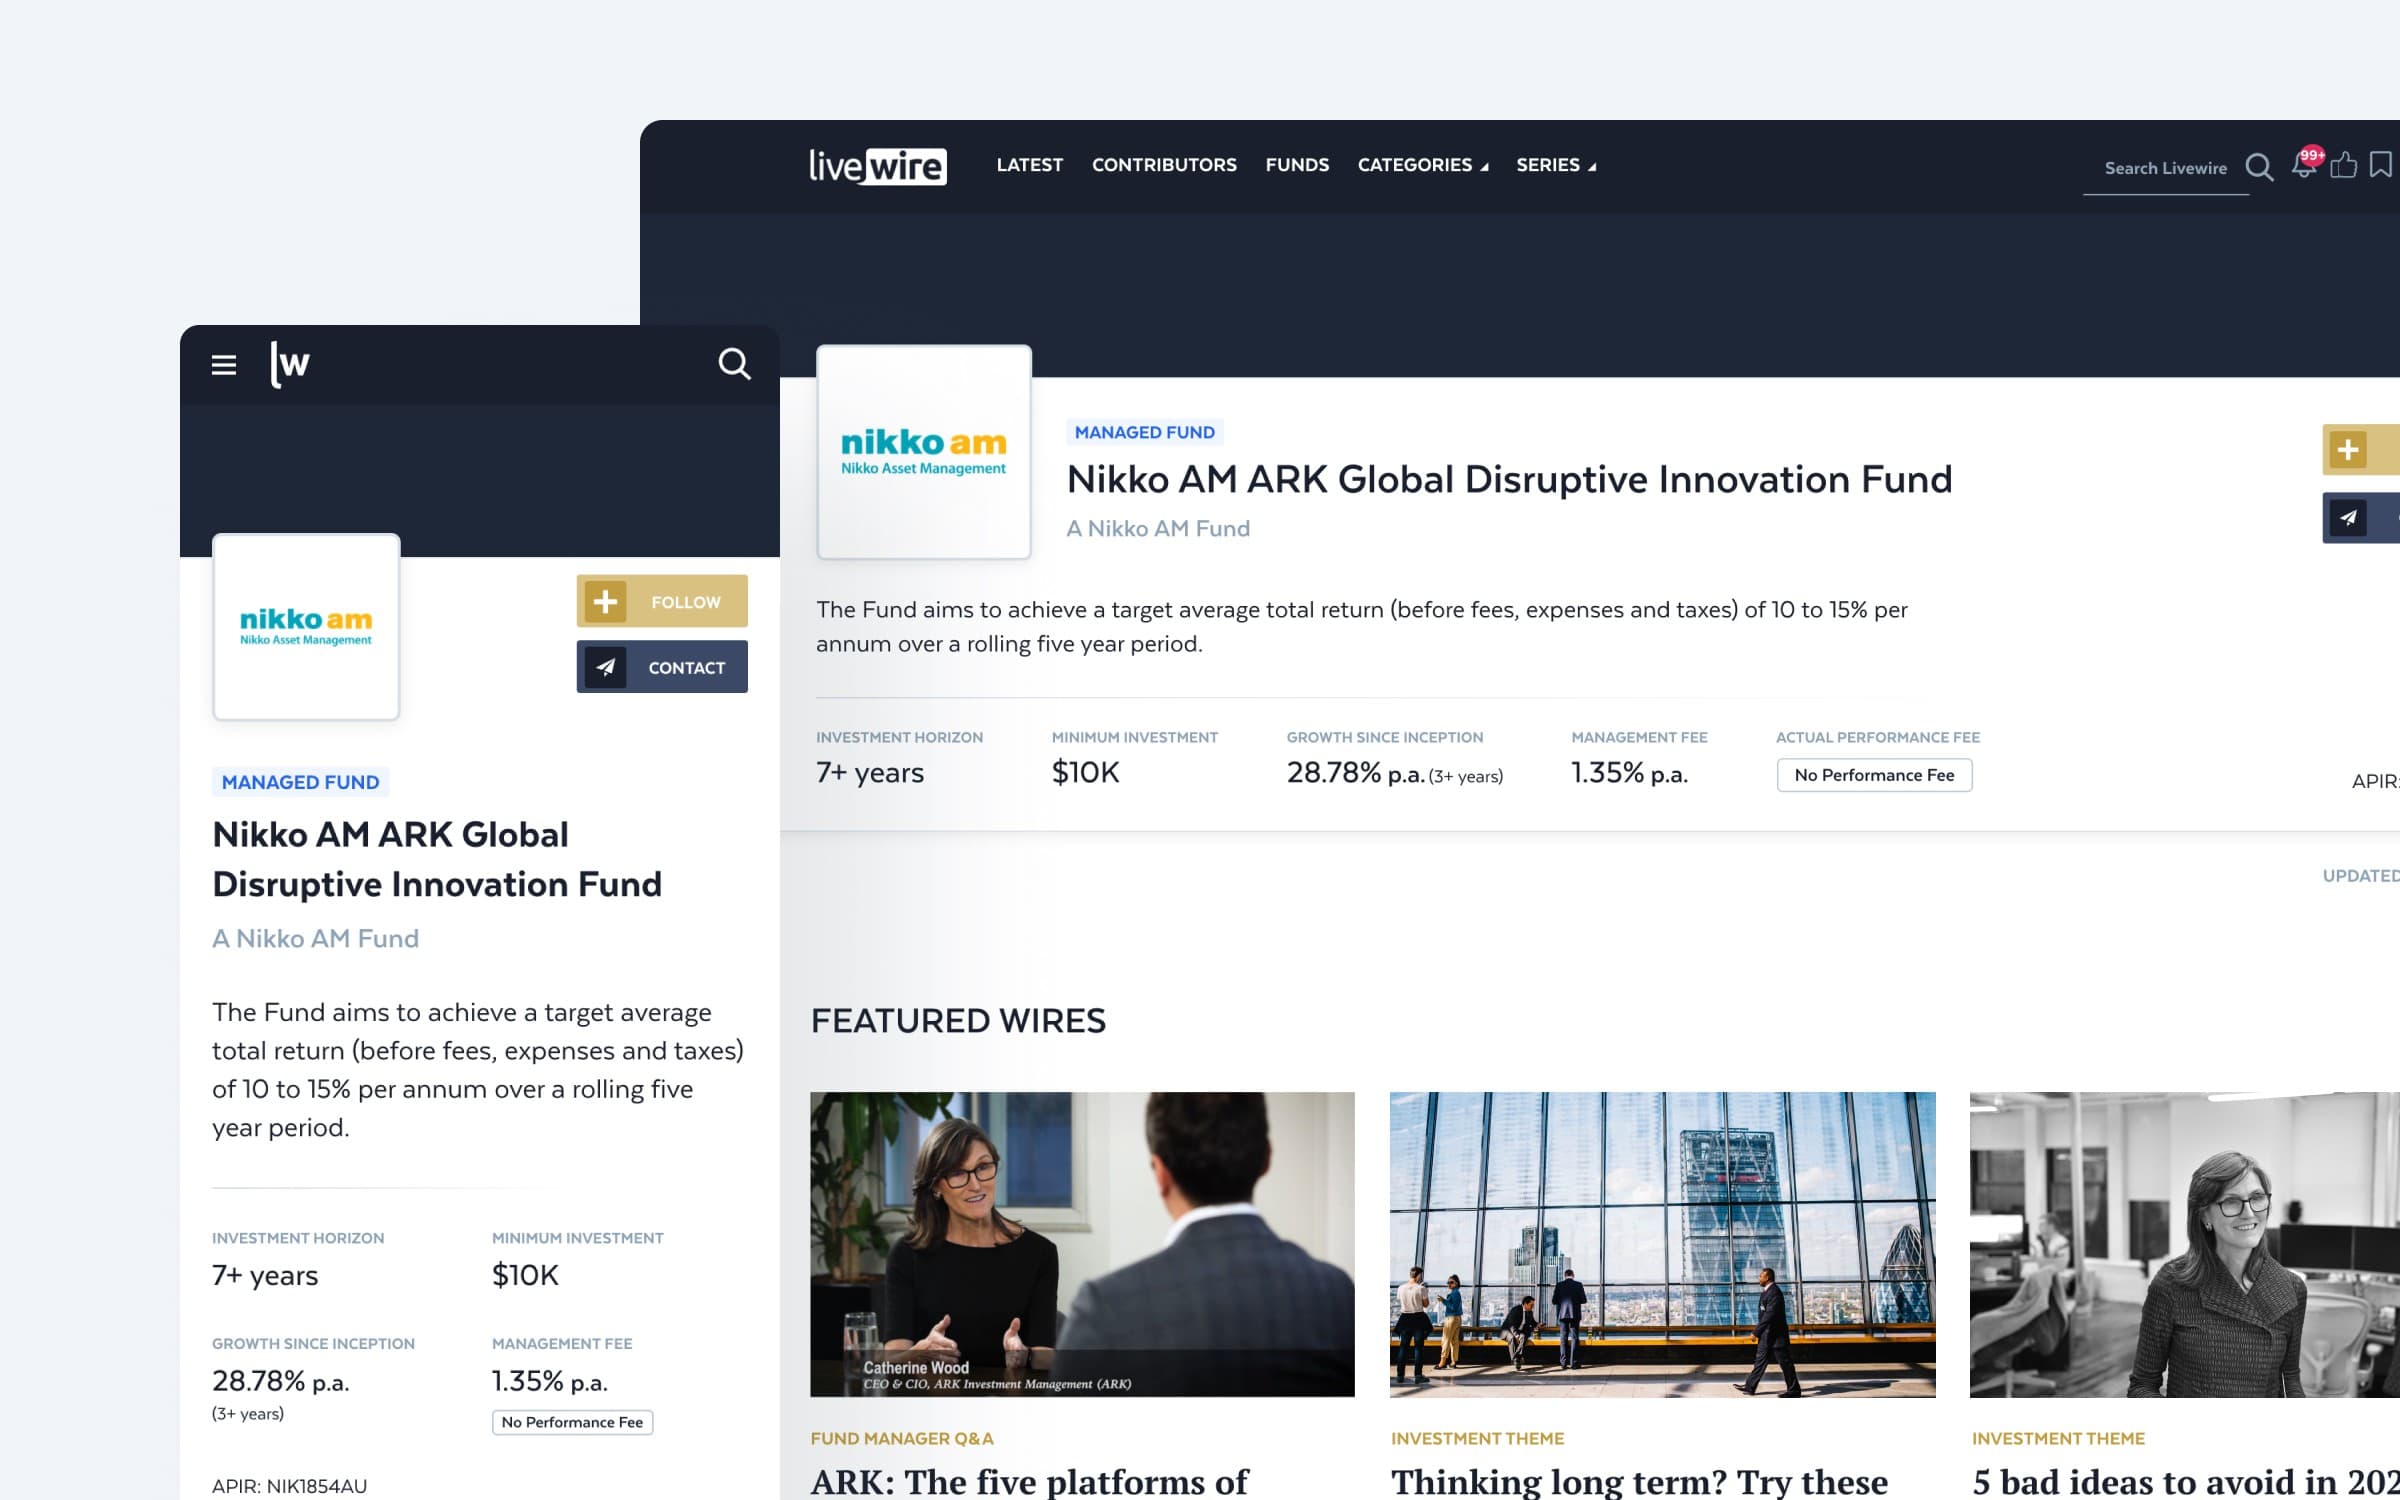
Task: Click the '28.78% p.a.' growth value on desktop
Action: [x=1355, y=773]
